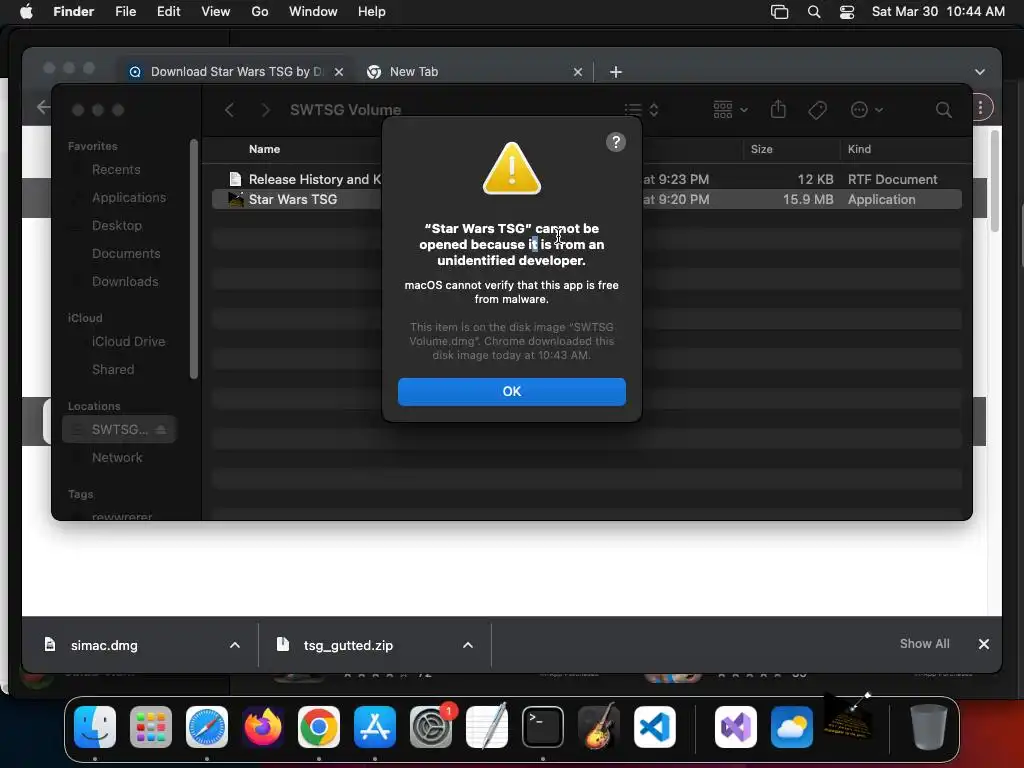This screenshot has width=1024, height=768.
Task: Select Recents in Finder sidebar
Action: (x=116, y=170)
